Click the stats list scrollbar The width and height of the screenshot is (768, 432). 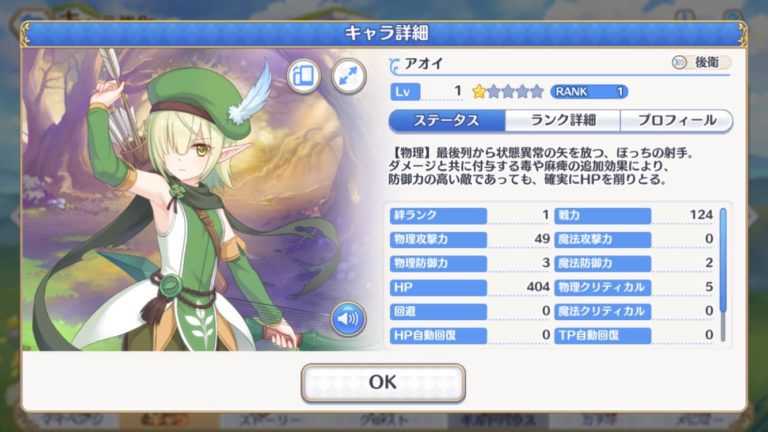point(723,274)
